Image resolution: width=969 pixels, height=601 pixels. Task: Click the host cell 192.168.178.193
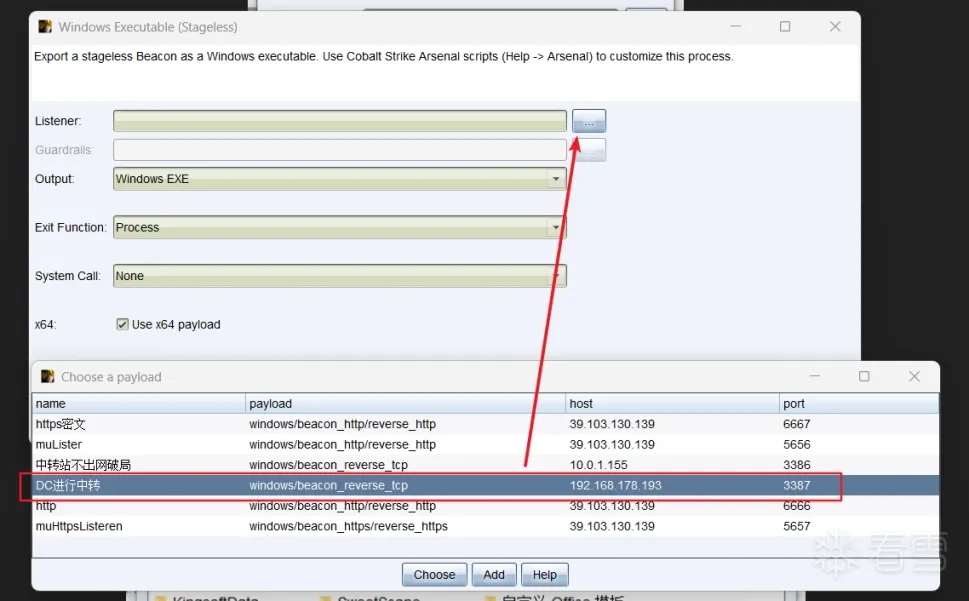[616, 485]
